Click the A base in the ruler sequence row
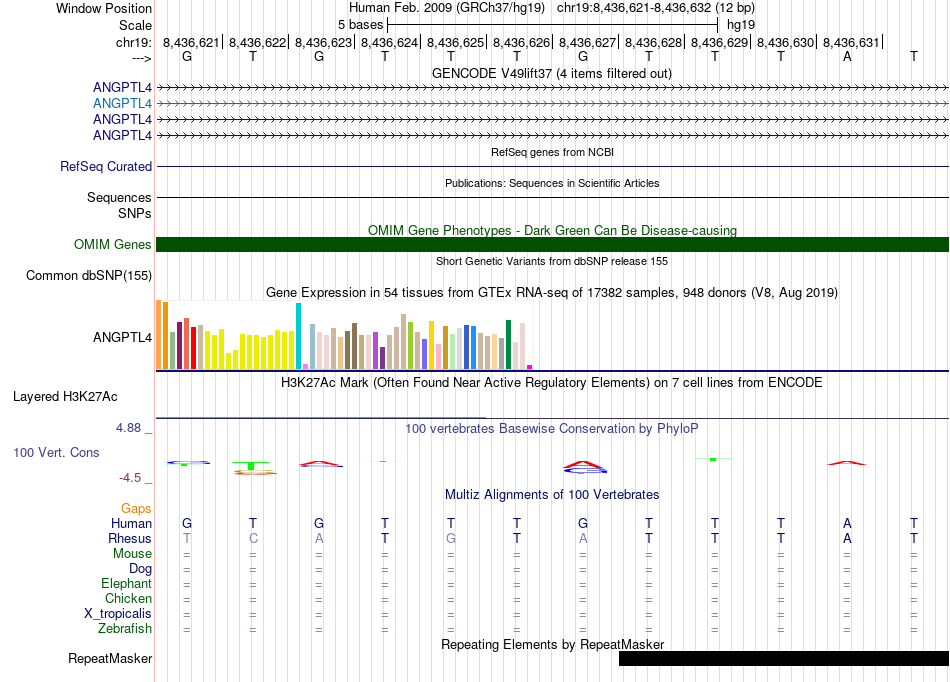This screenshot has height=682, width=950. point(847,57)
